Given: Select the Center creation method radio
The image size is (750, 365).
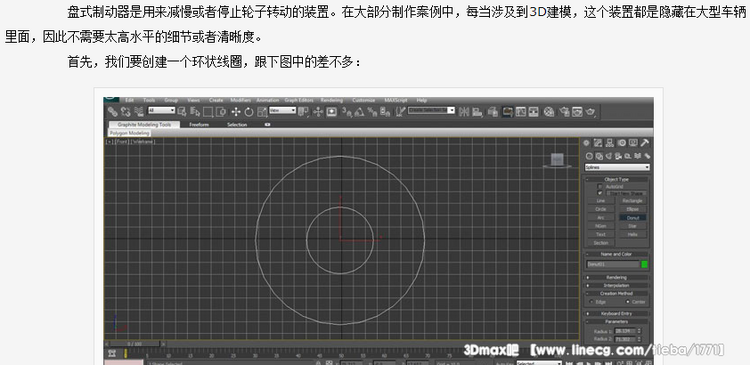Looking at the screenshot, I should (628, 302).
